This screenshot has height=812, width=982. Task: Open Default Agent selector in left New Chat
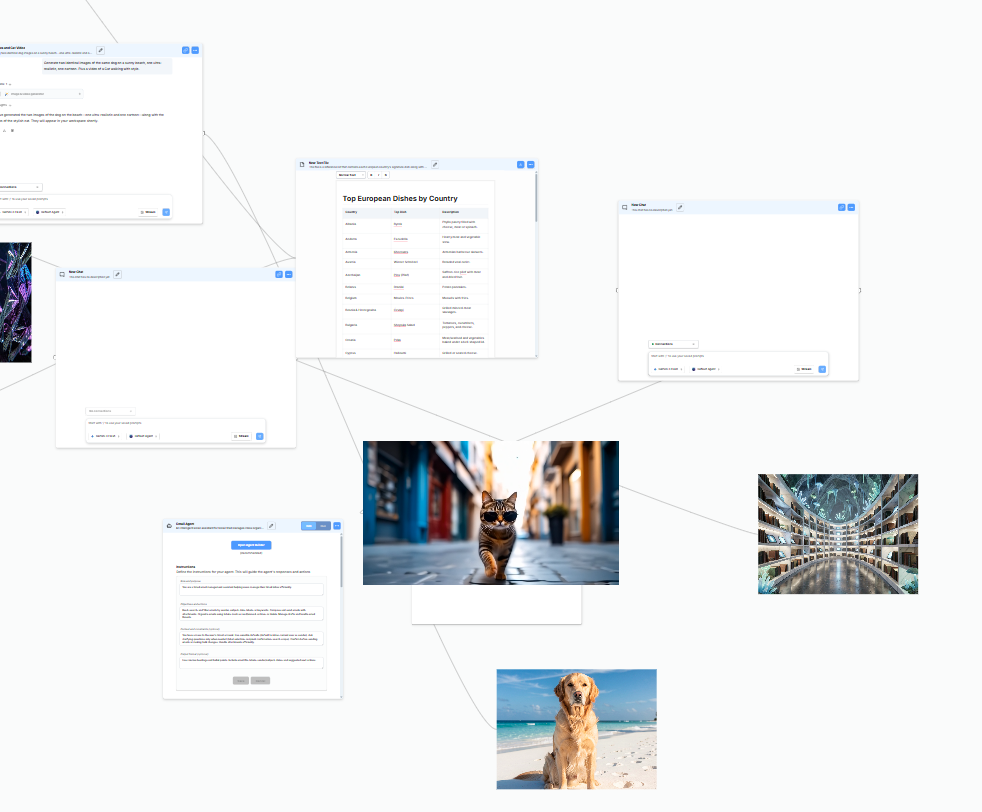143,436
